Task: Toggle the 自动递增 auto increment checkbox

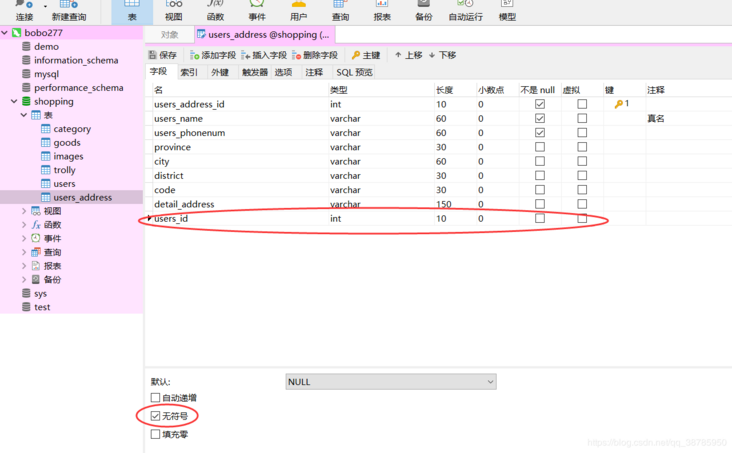Action: [x=155, y=397]
